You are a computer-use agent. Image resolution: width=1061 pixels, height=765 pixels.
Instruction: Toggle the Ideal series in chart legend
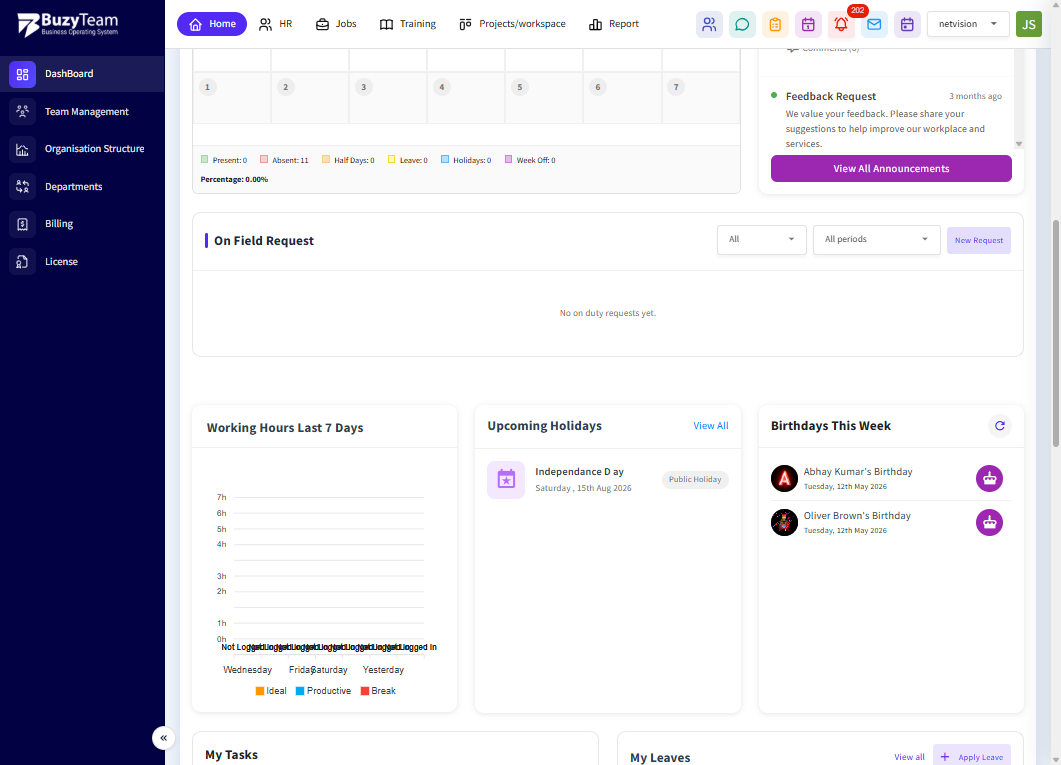[271, 691]
